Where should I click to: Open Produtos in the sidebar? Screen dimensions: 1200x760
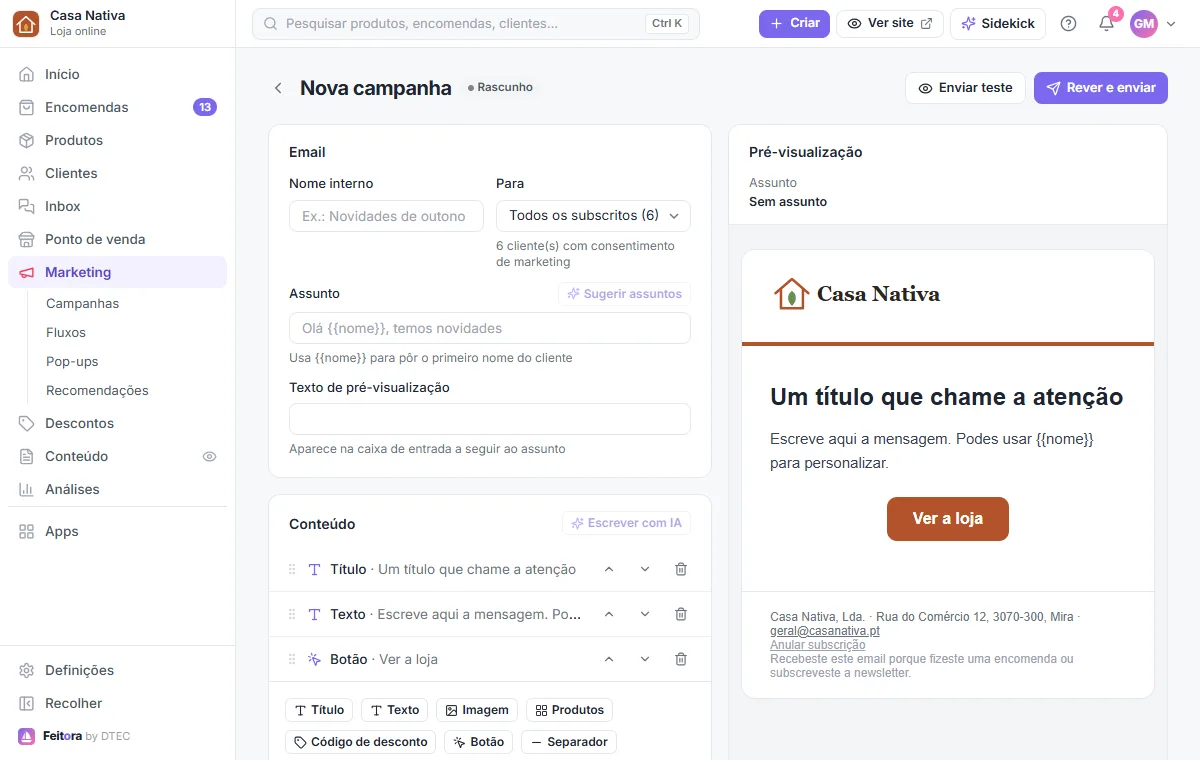pos(118,140)
